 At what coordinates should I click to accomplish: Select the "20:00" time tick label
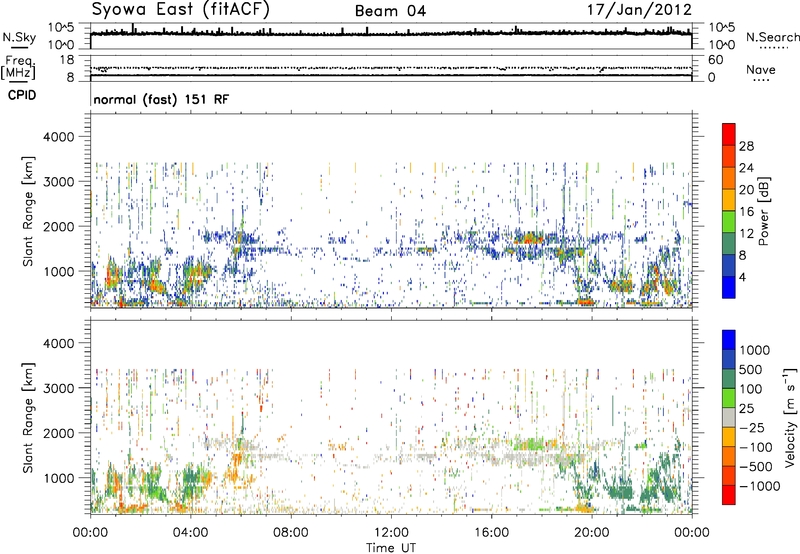(591, 533)
